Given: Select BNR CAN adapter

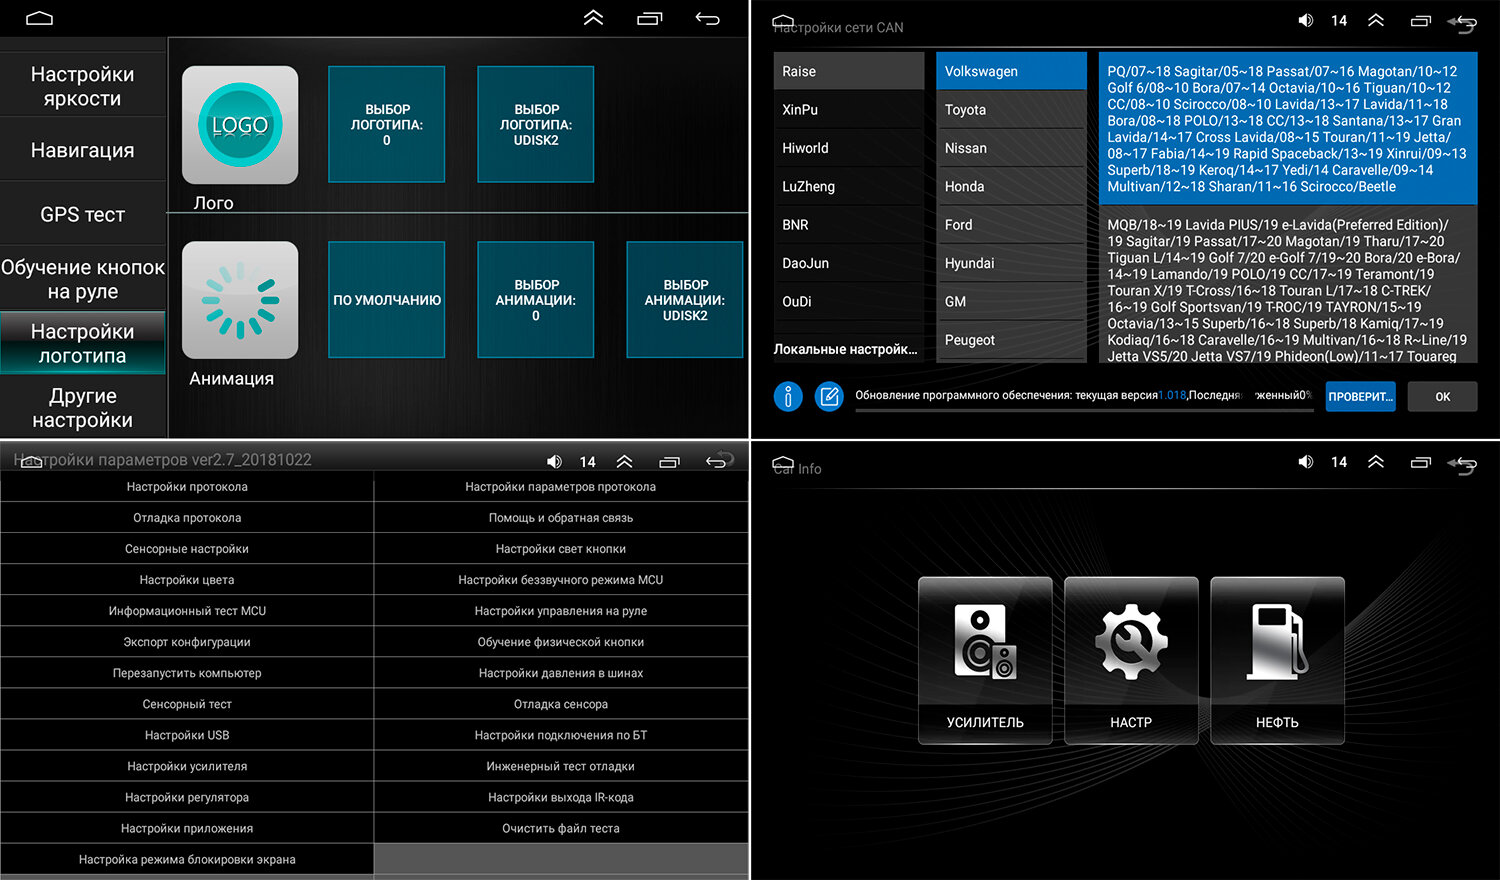Looking at the screenshot, I should [849, 225].
